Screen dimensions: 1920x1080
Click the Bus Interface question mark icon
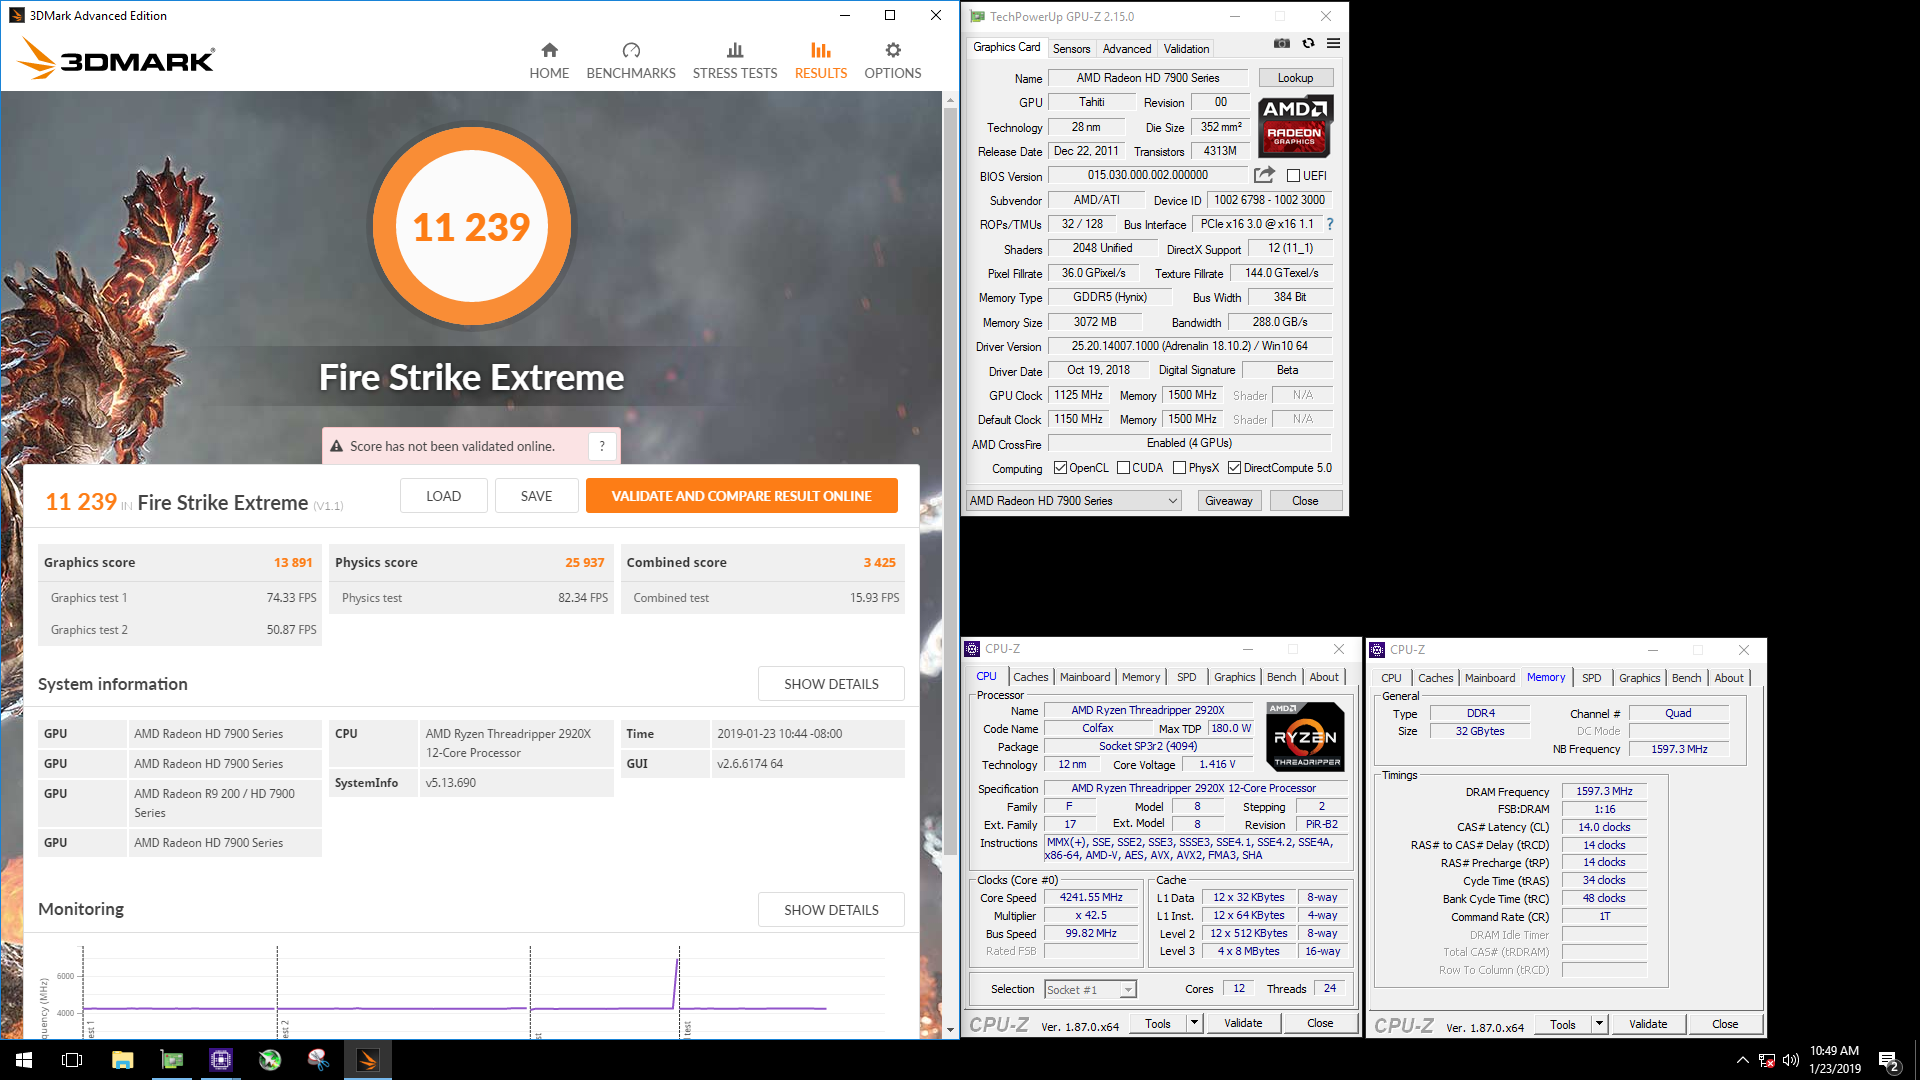tap(1330, 224)
